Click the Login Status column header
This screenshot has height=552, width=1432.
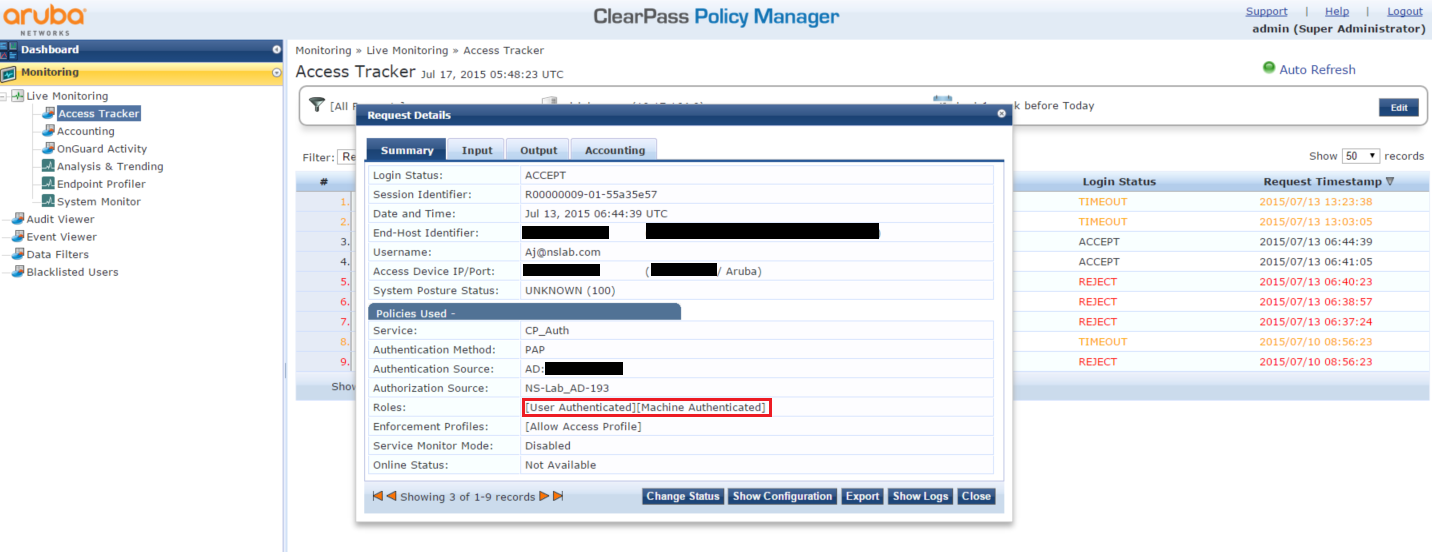(x=1119, y=182)
